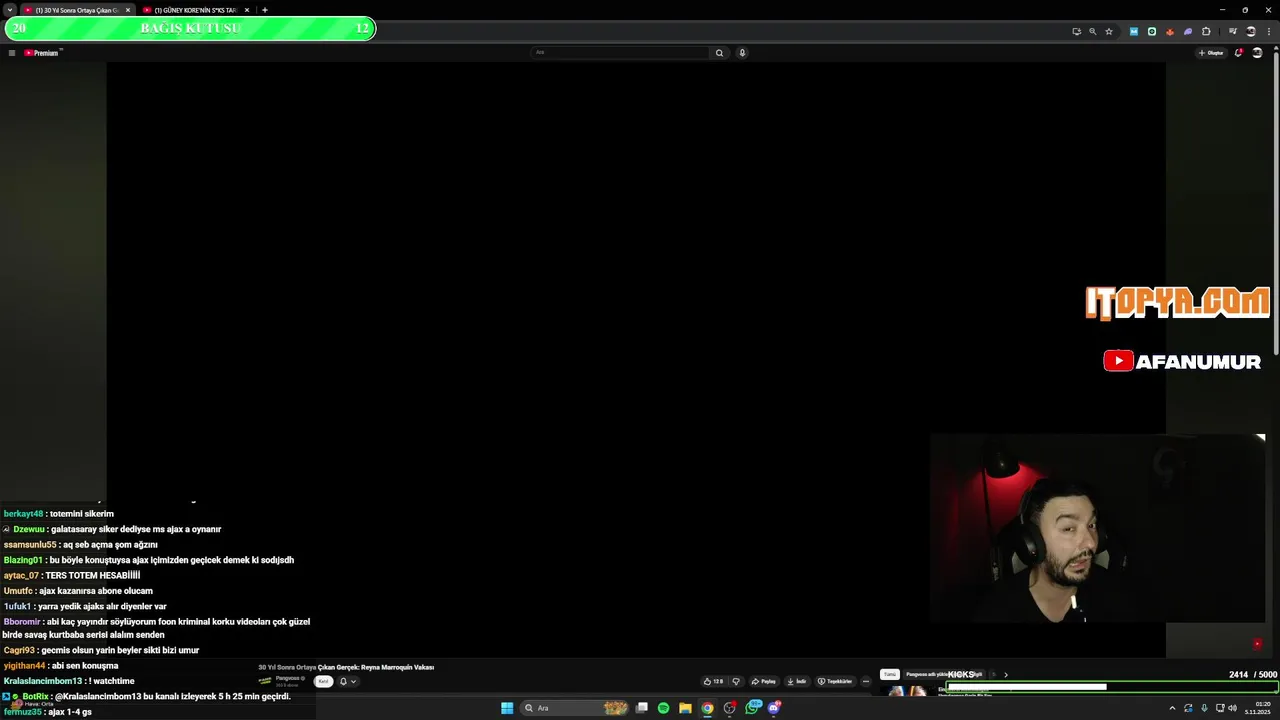Start voice search with the microphone
The image size is (1280, 720).
pos(742,53)
